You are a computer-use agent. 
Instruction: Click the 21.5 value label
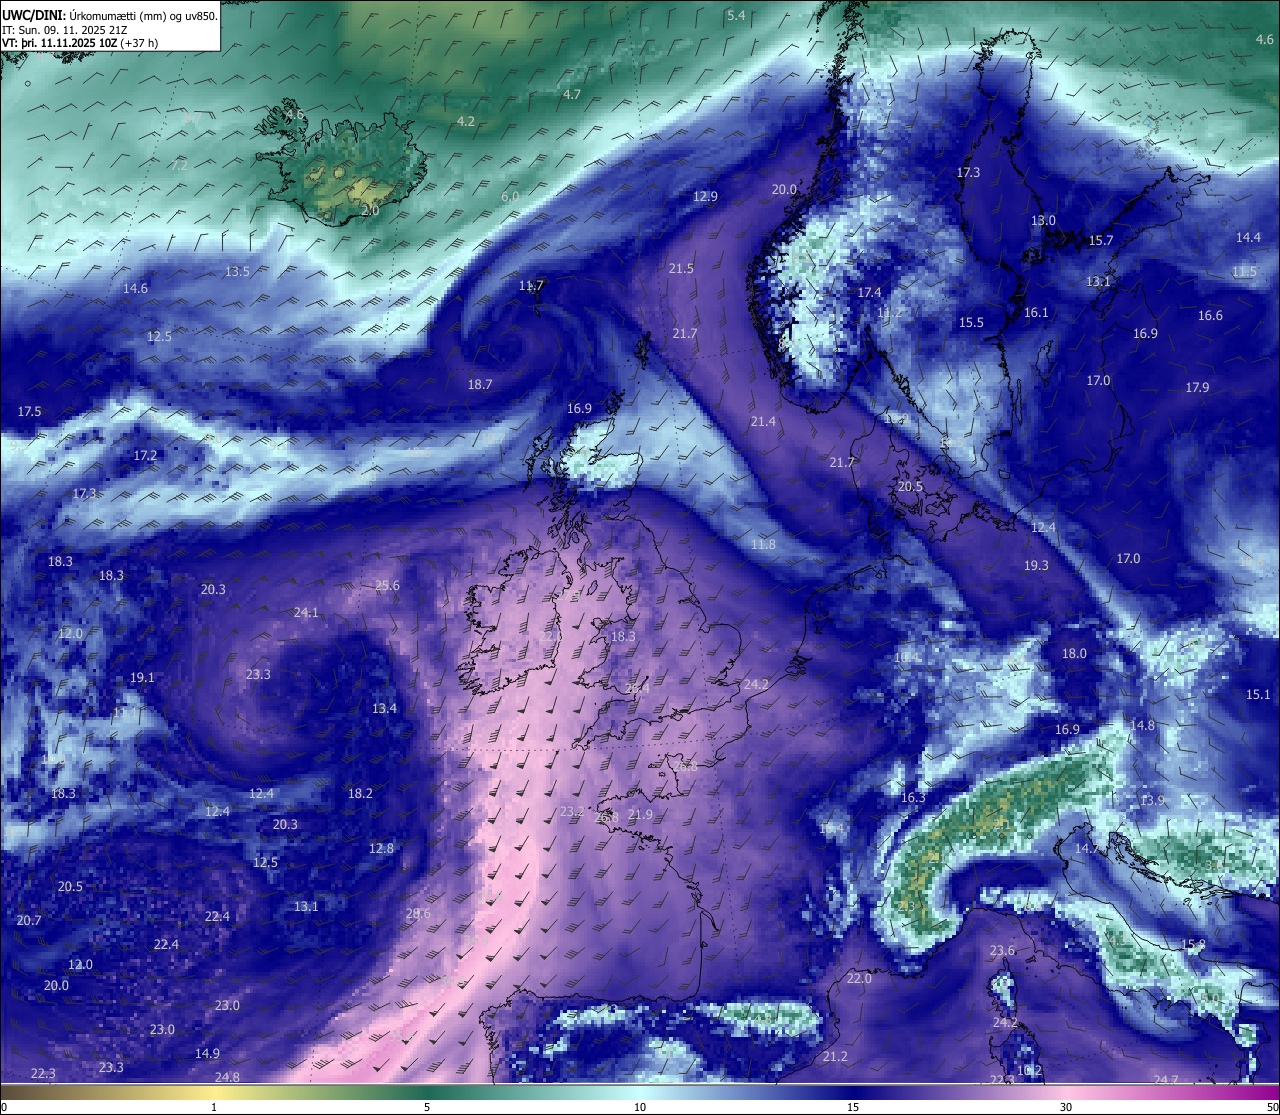681,268
